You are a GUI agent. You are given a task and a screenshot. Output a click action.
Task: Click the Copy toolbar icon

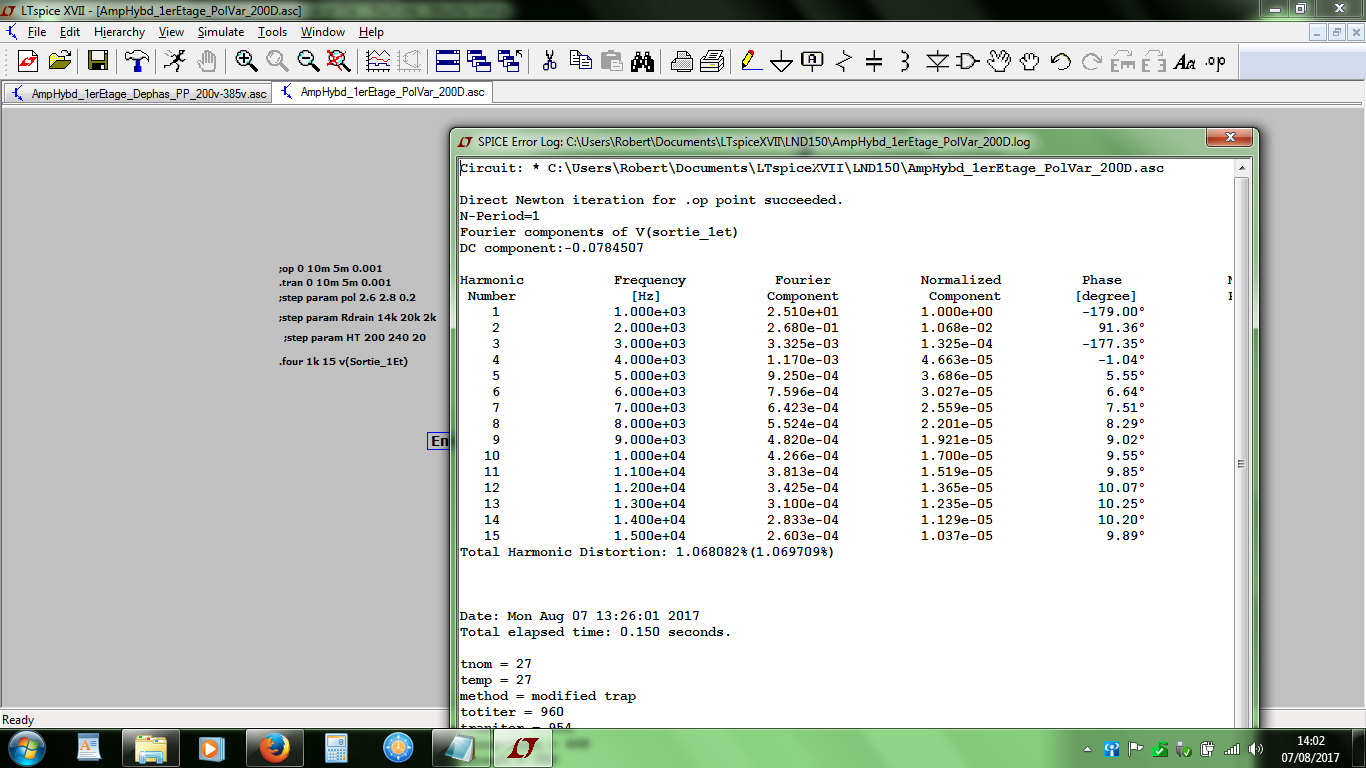[580, 61]
